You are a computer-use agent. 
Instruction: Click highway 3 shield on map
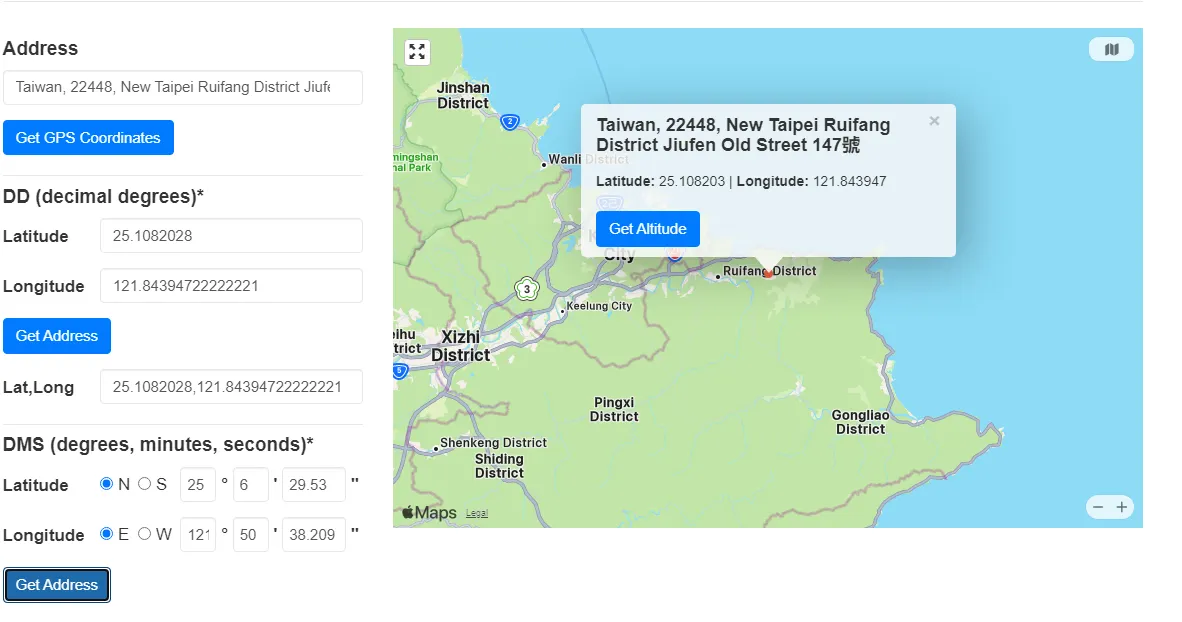click(x=526, y=290)
